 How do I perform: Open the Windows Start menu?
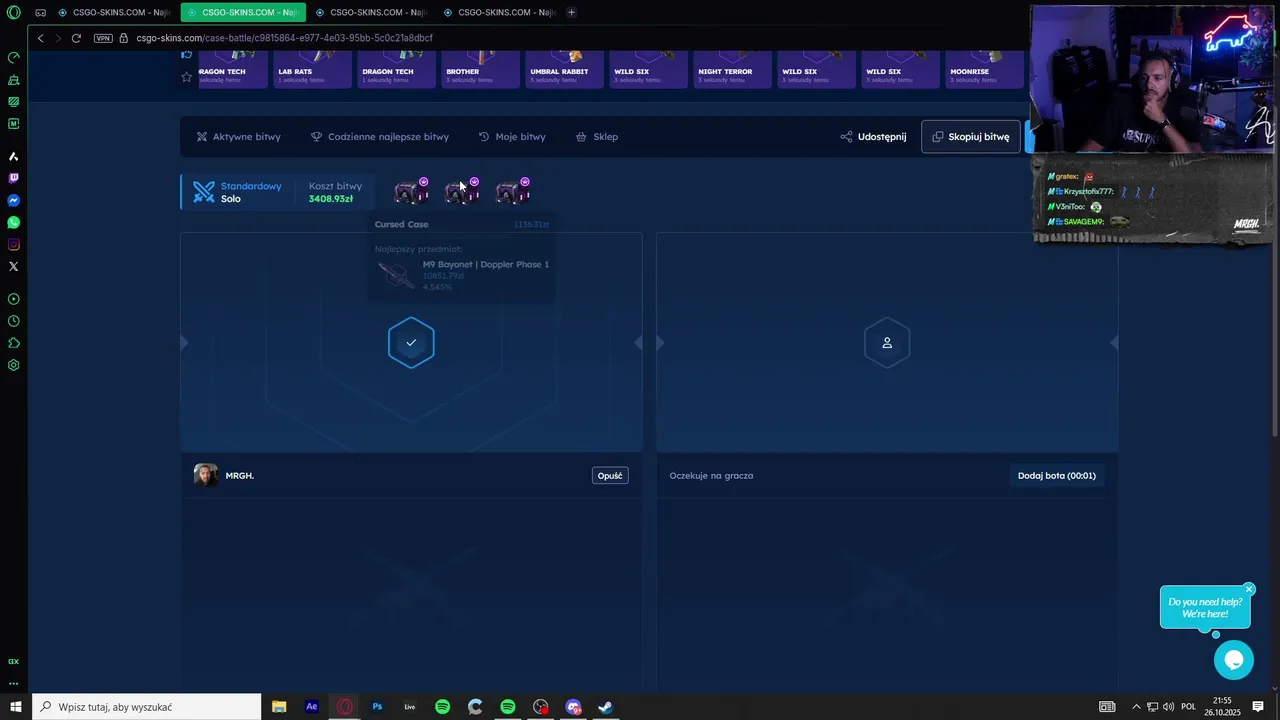coord(16,707)
